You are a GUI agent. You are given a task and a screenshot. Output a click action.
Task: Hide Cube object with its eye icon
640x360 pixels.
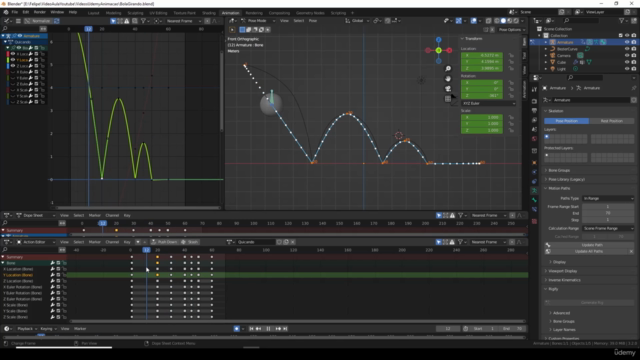coord(627,62)
